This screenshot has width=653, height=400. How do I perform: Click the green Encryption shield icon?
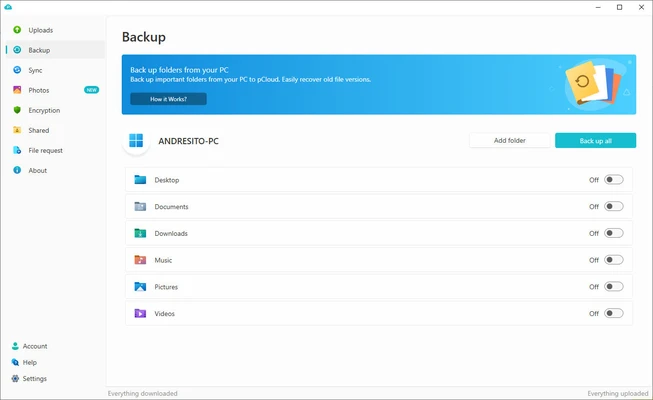(17, 110)
